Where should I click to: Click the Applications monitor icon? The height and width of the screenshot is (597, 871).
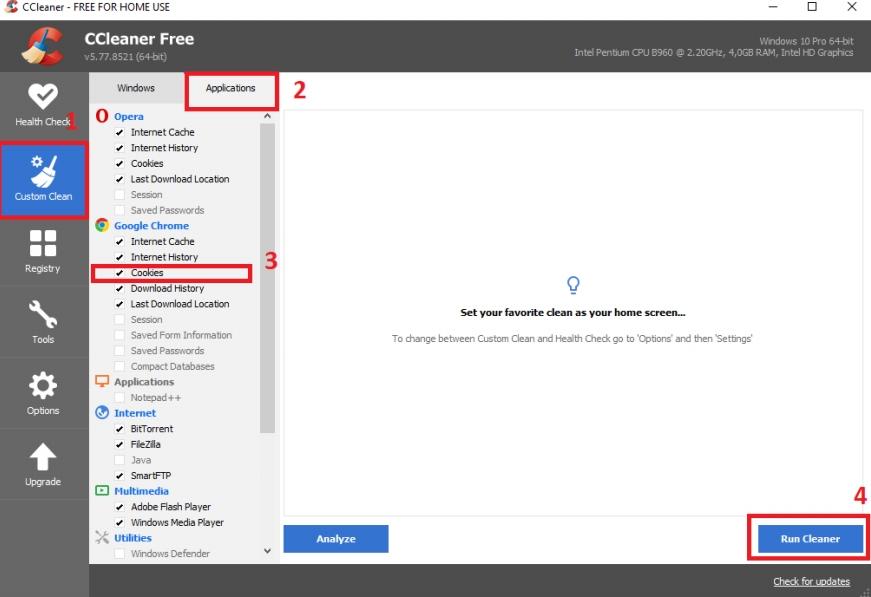pyautogui.click(x=102, y=381)
